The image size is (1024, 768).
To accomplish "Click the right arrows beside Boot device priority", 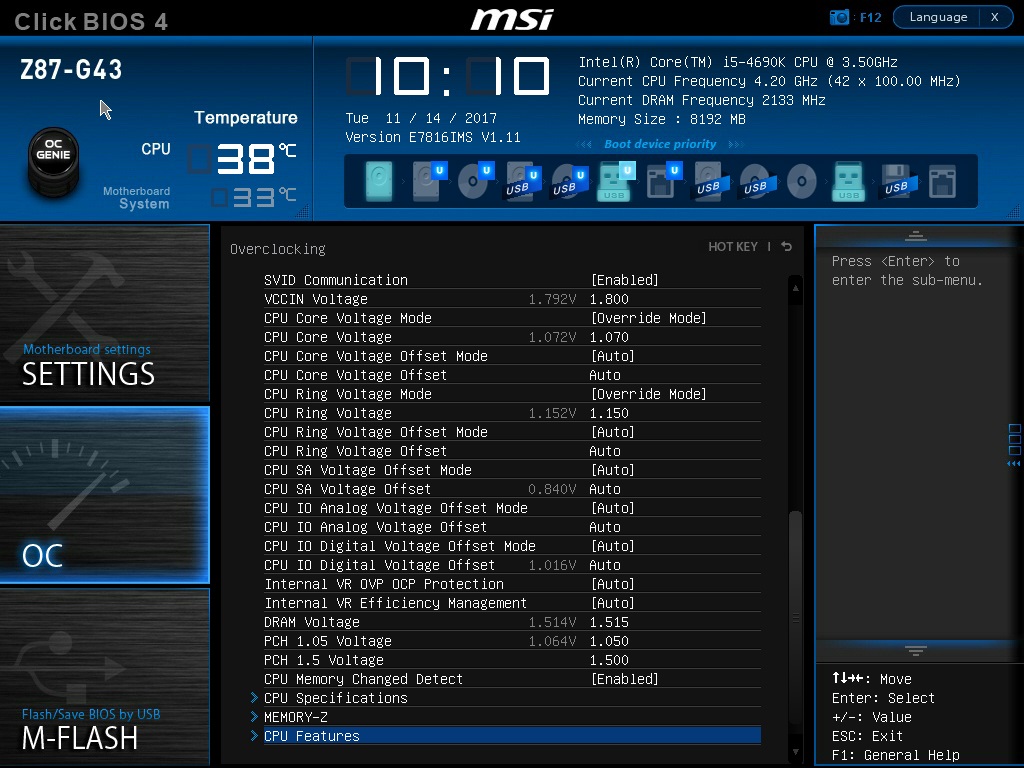I will coord(735,144).
